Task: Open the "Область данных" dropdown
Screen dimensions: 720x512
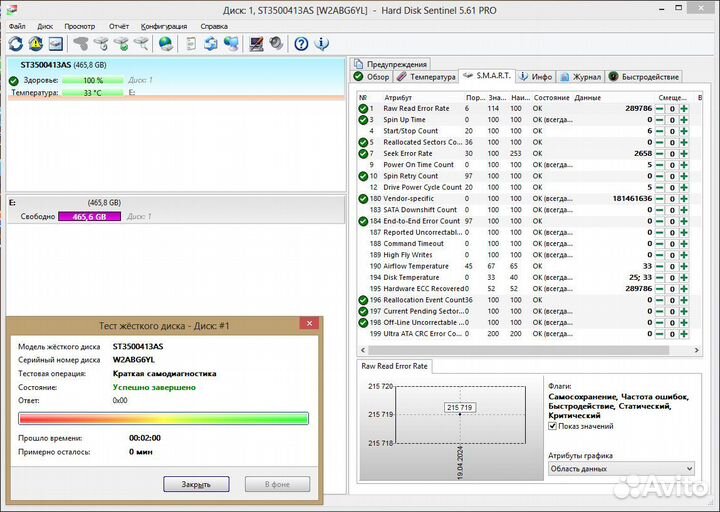Action: click(621, 468)
